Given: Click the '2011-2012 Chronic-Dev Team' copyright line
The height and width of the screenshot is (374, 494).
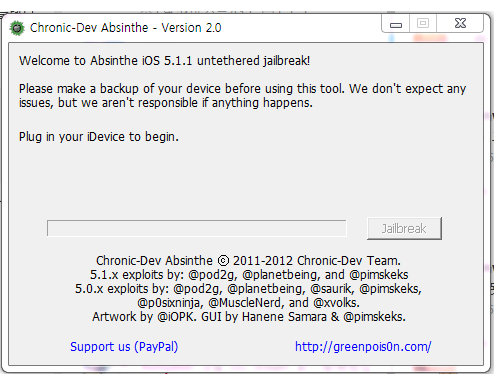Looking at the screenshot, I should pos(248,261).
